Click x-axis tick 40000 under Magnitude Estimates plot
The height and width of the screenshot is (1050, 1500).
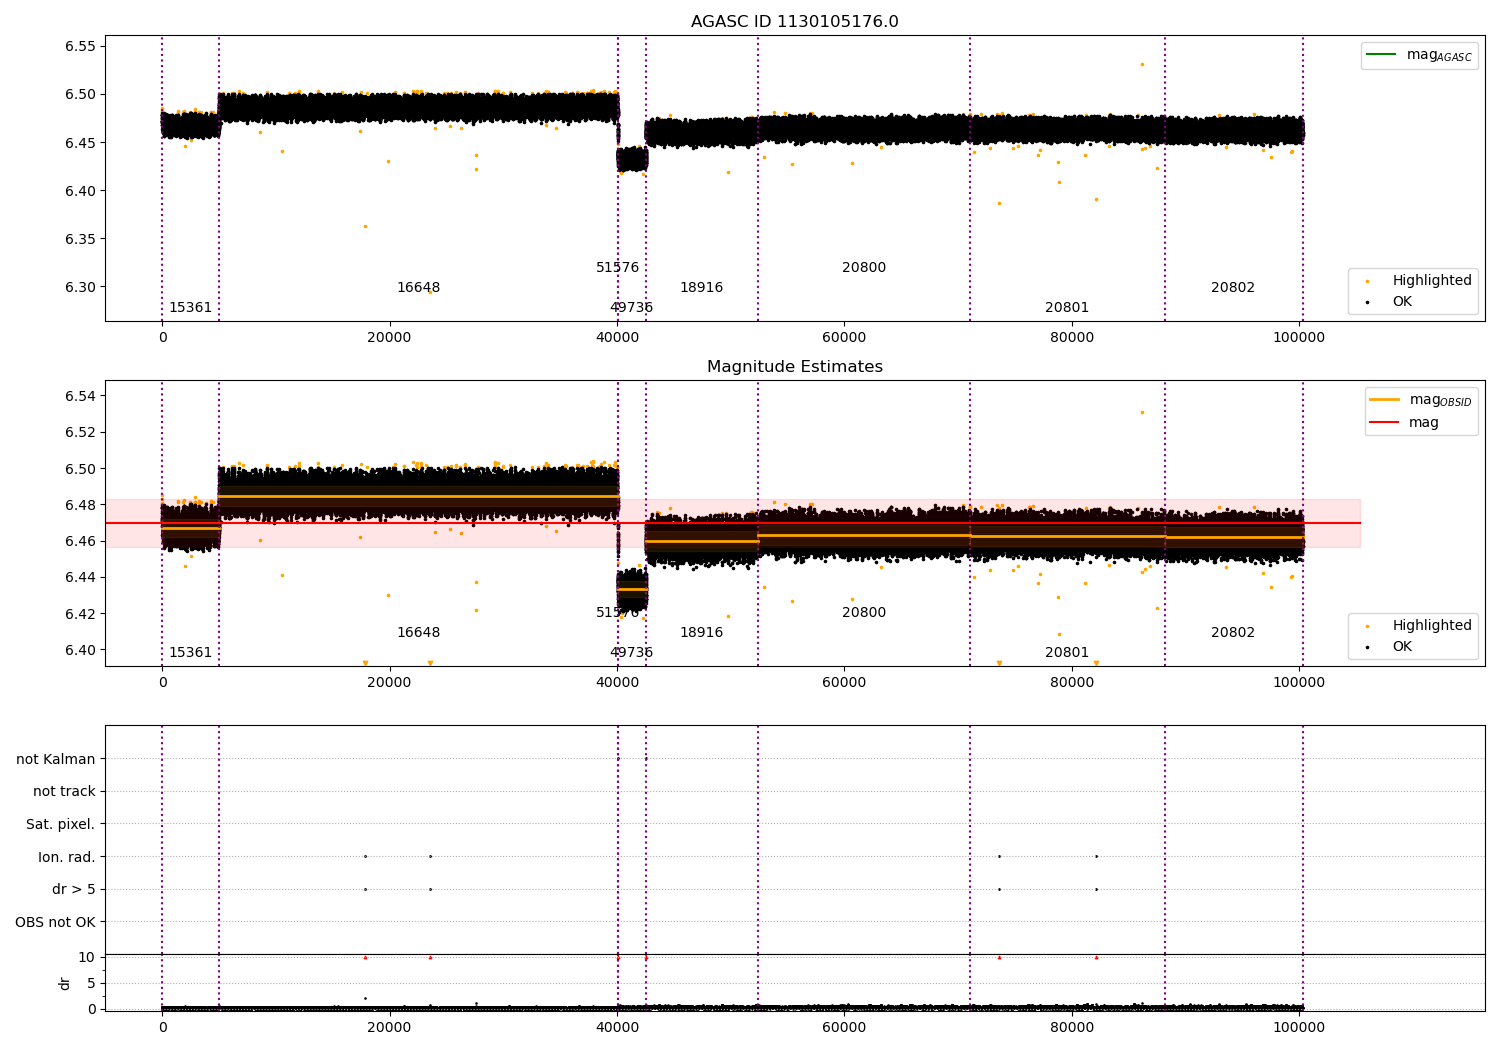pos(617,683)
